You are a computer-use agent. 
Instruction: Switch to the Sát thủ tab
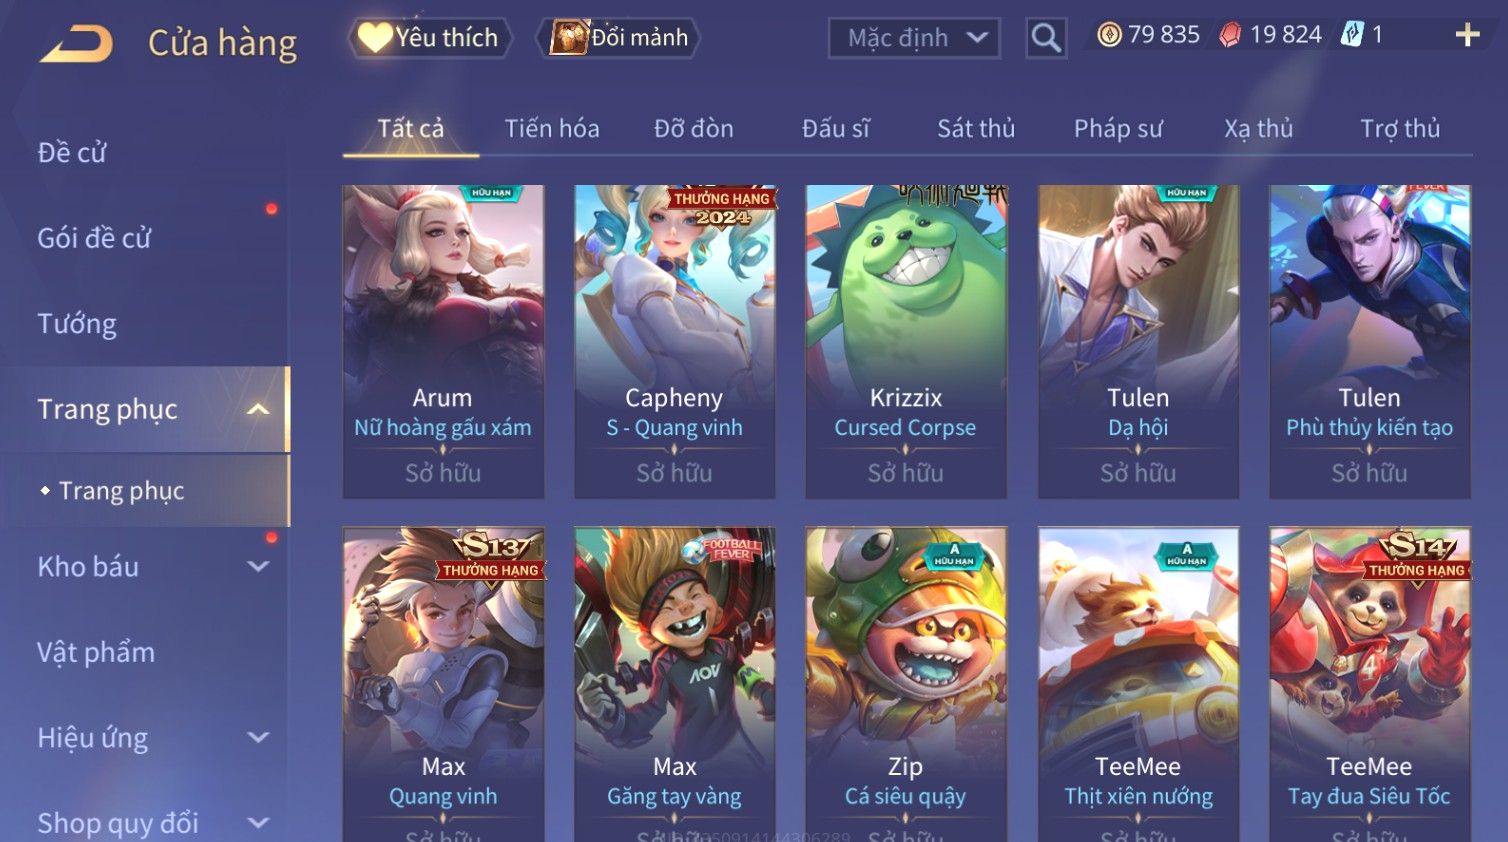click(x=976, y=128)
